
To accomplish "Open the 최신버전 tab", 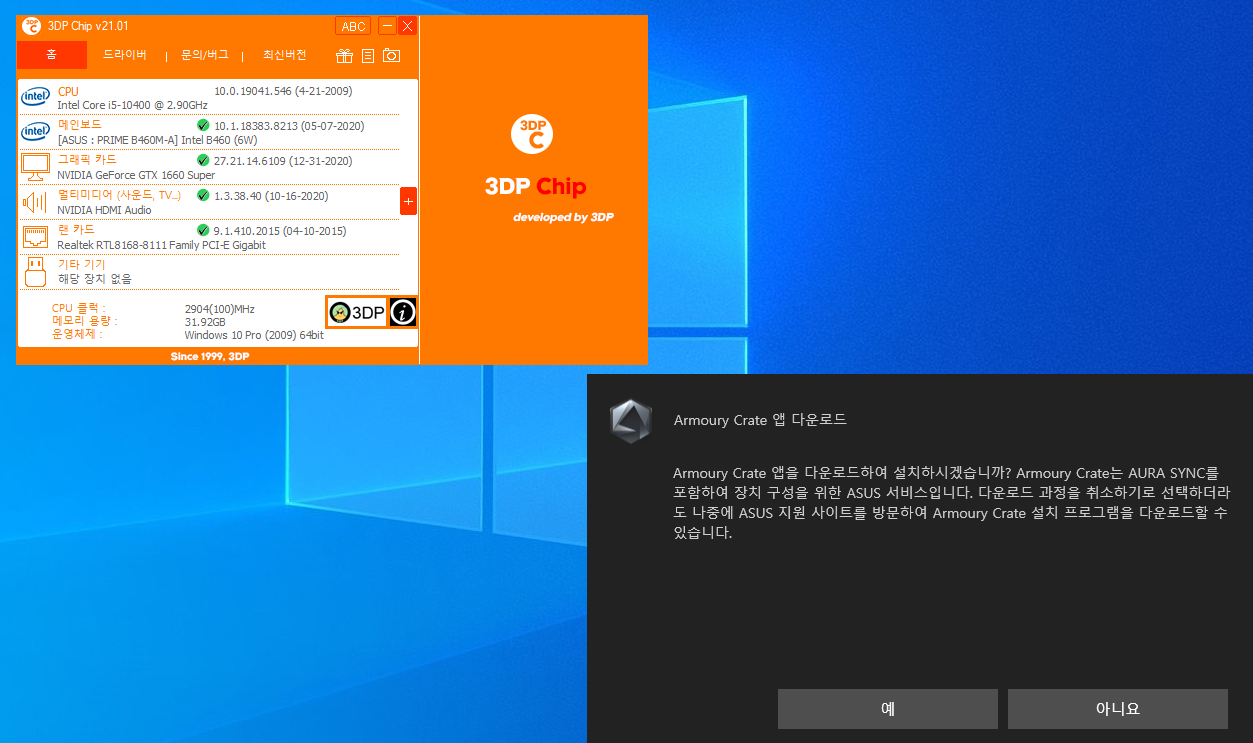I will (284, 55).
